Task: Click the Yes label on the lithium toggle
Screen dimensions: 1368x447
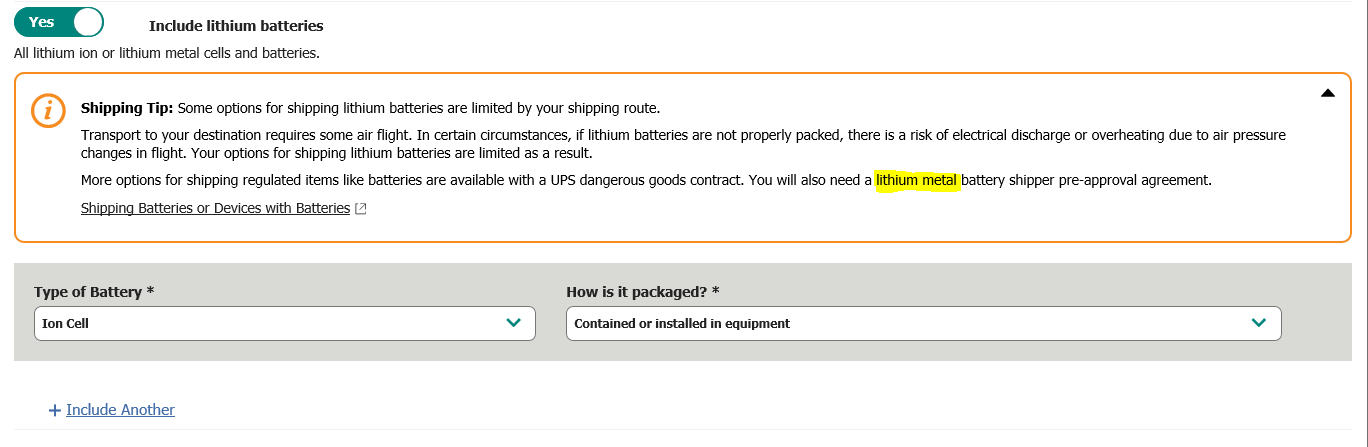Action: 42,22
